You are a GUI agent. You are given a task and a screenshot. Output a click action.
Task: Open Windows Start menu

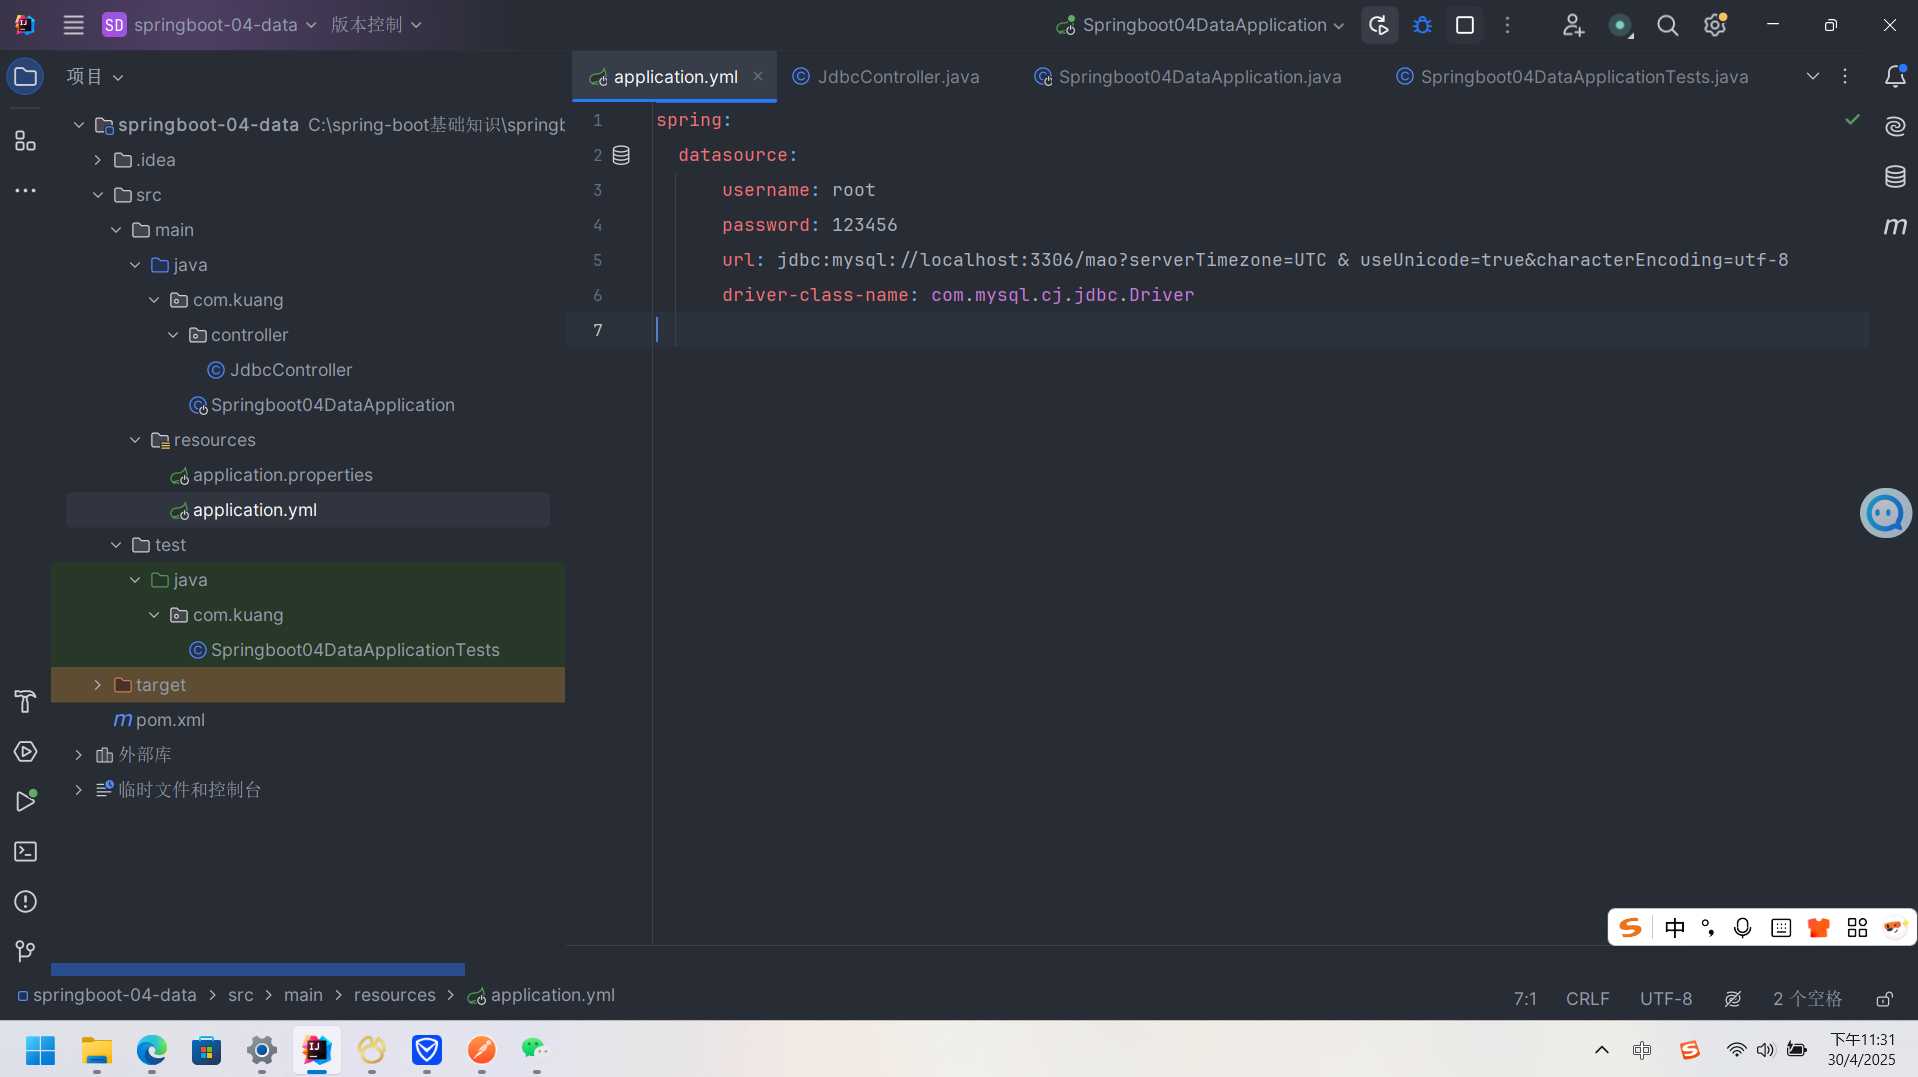pos(41,1050)
